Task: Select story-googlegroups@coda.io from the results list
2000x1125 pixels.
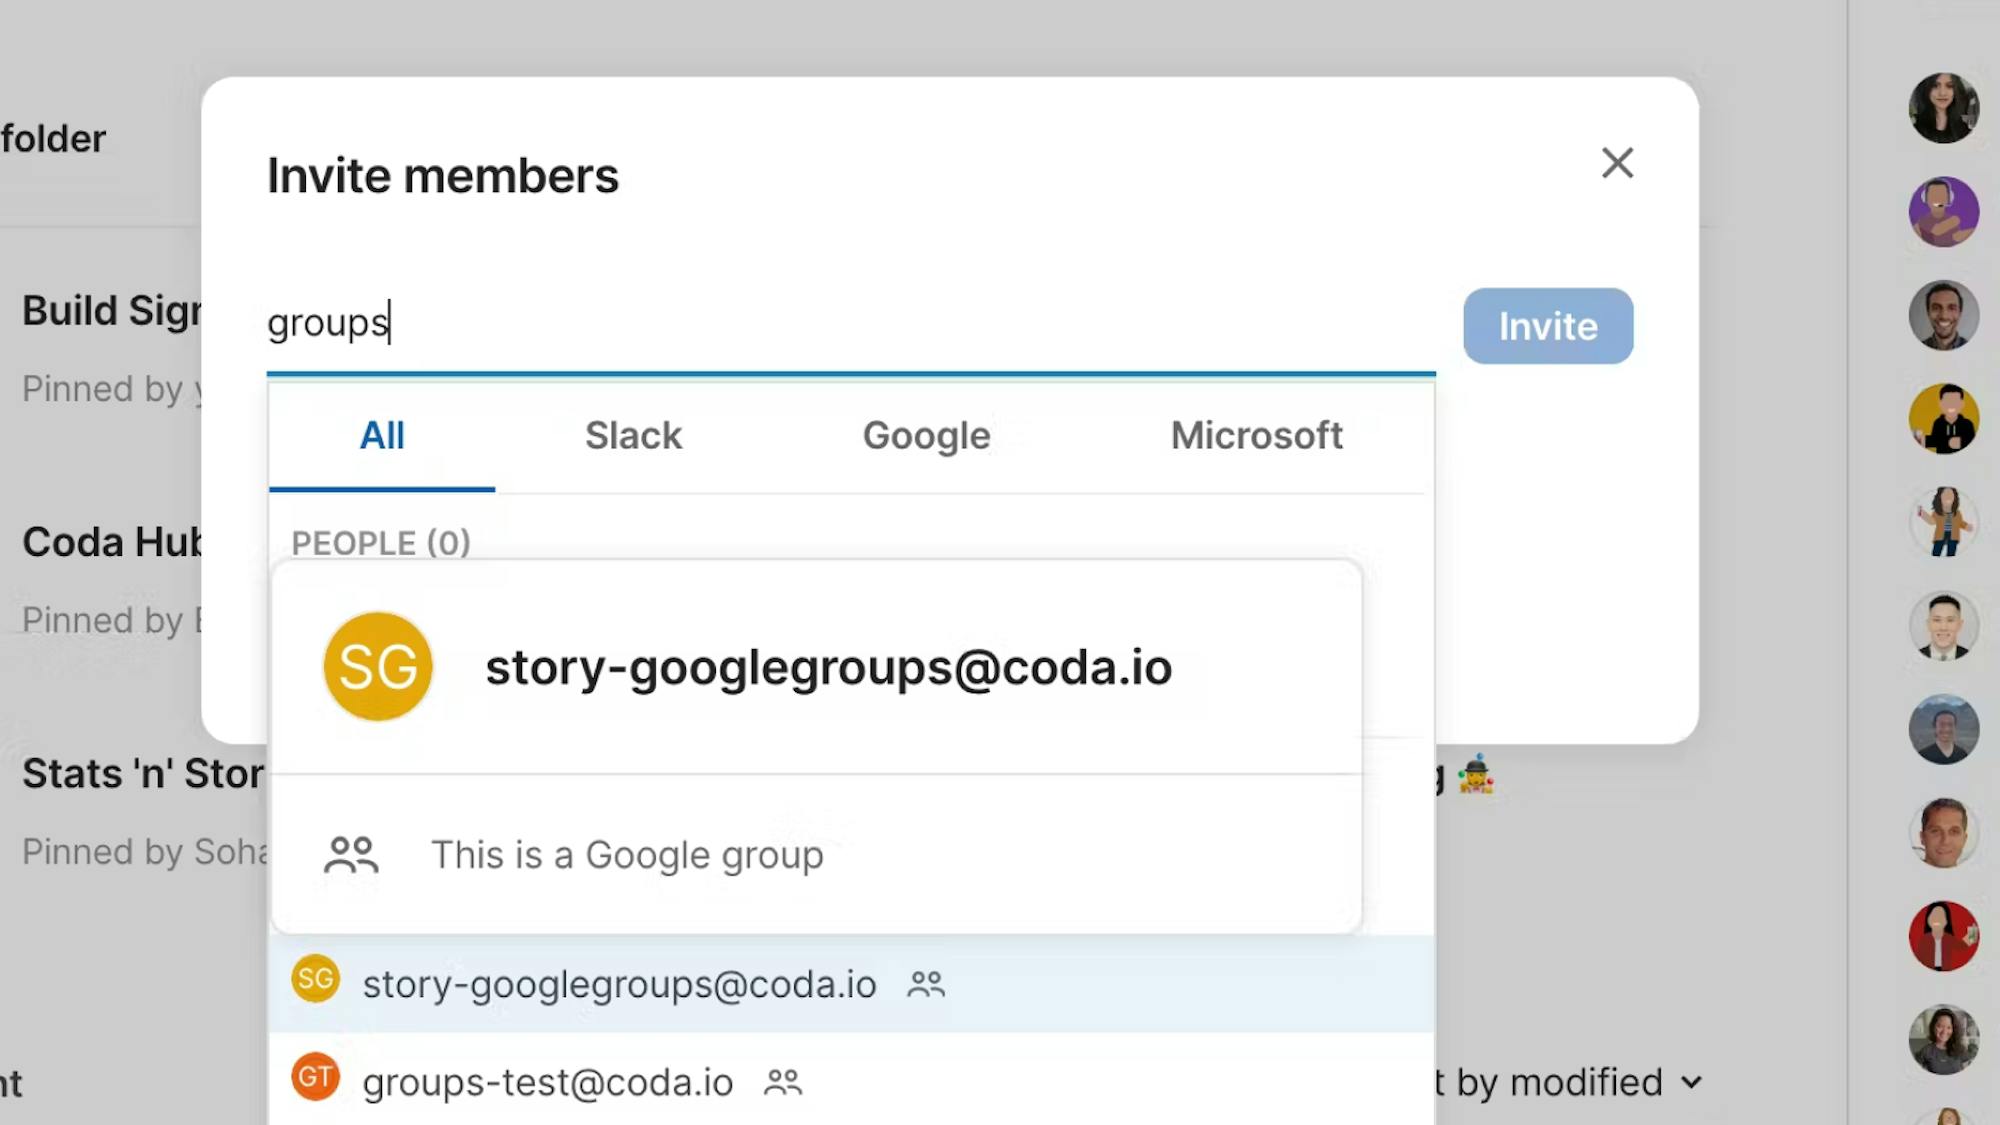Action: click(619, 984)
